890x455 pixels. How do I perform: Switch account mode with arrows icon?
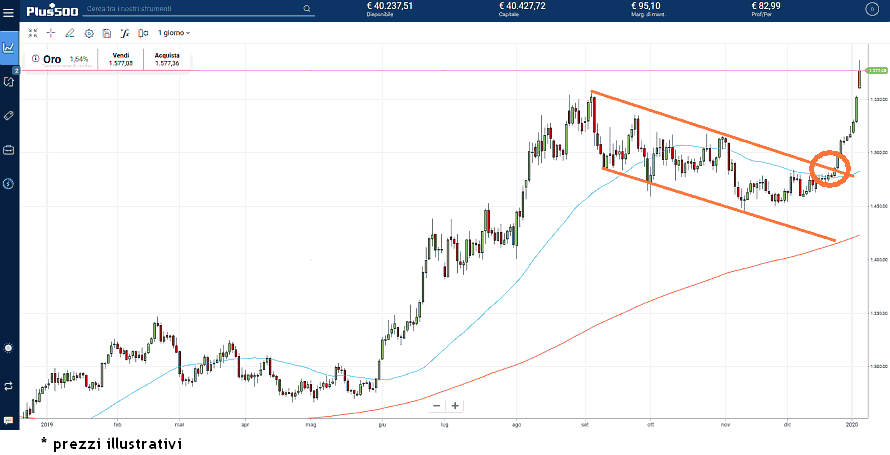coord(9,385)
